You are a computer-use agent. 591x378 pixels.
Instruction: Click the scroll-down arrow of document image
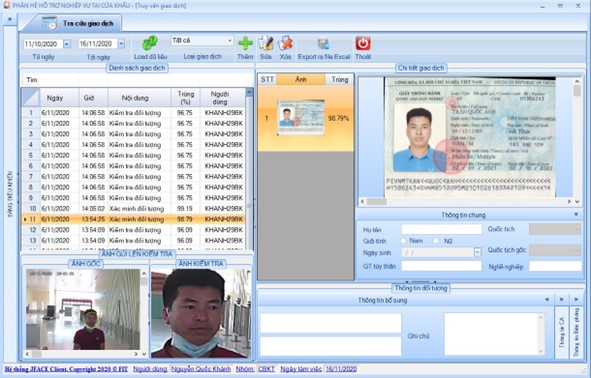coord(577,202)
